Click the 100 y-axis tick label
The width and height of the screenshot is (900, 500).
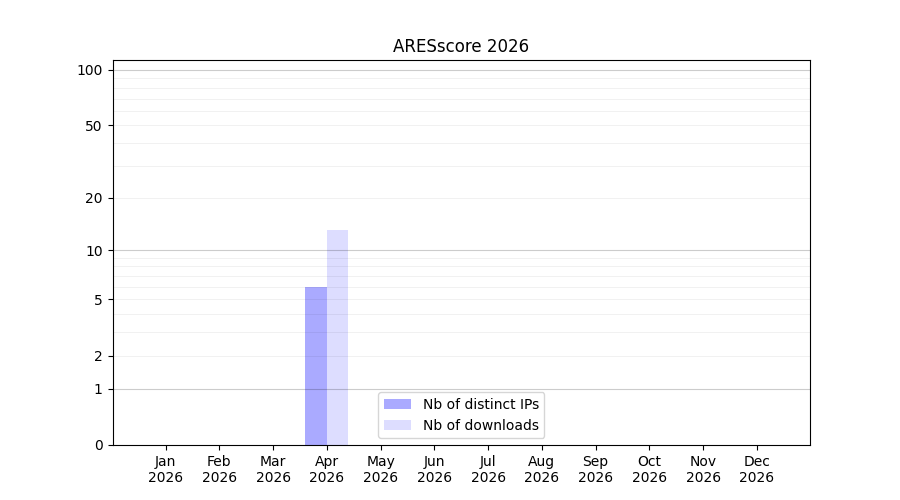coord(90,71)
